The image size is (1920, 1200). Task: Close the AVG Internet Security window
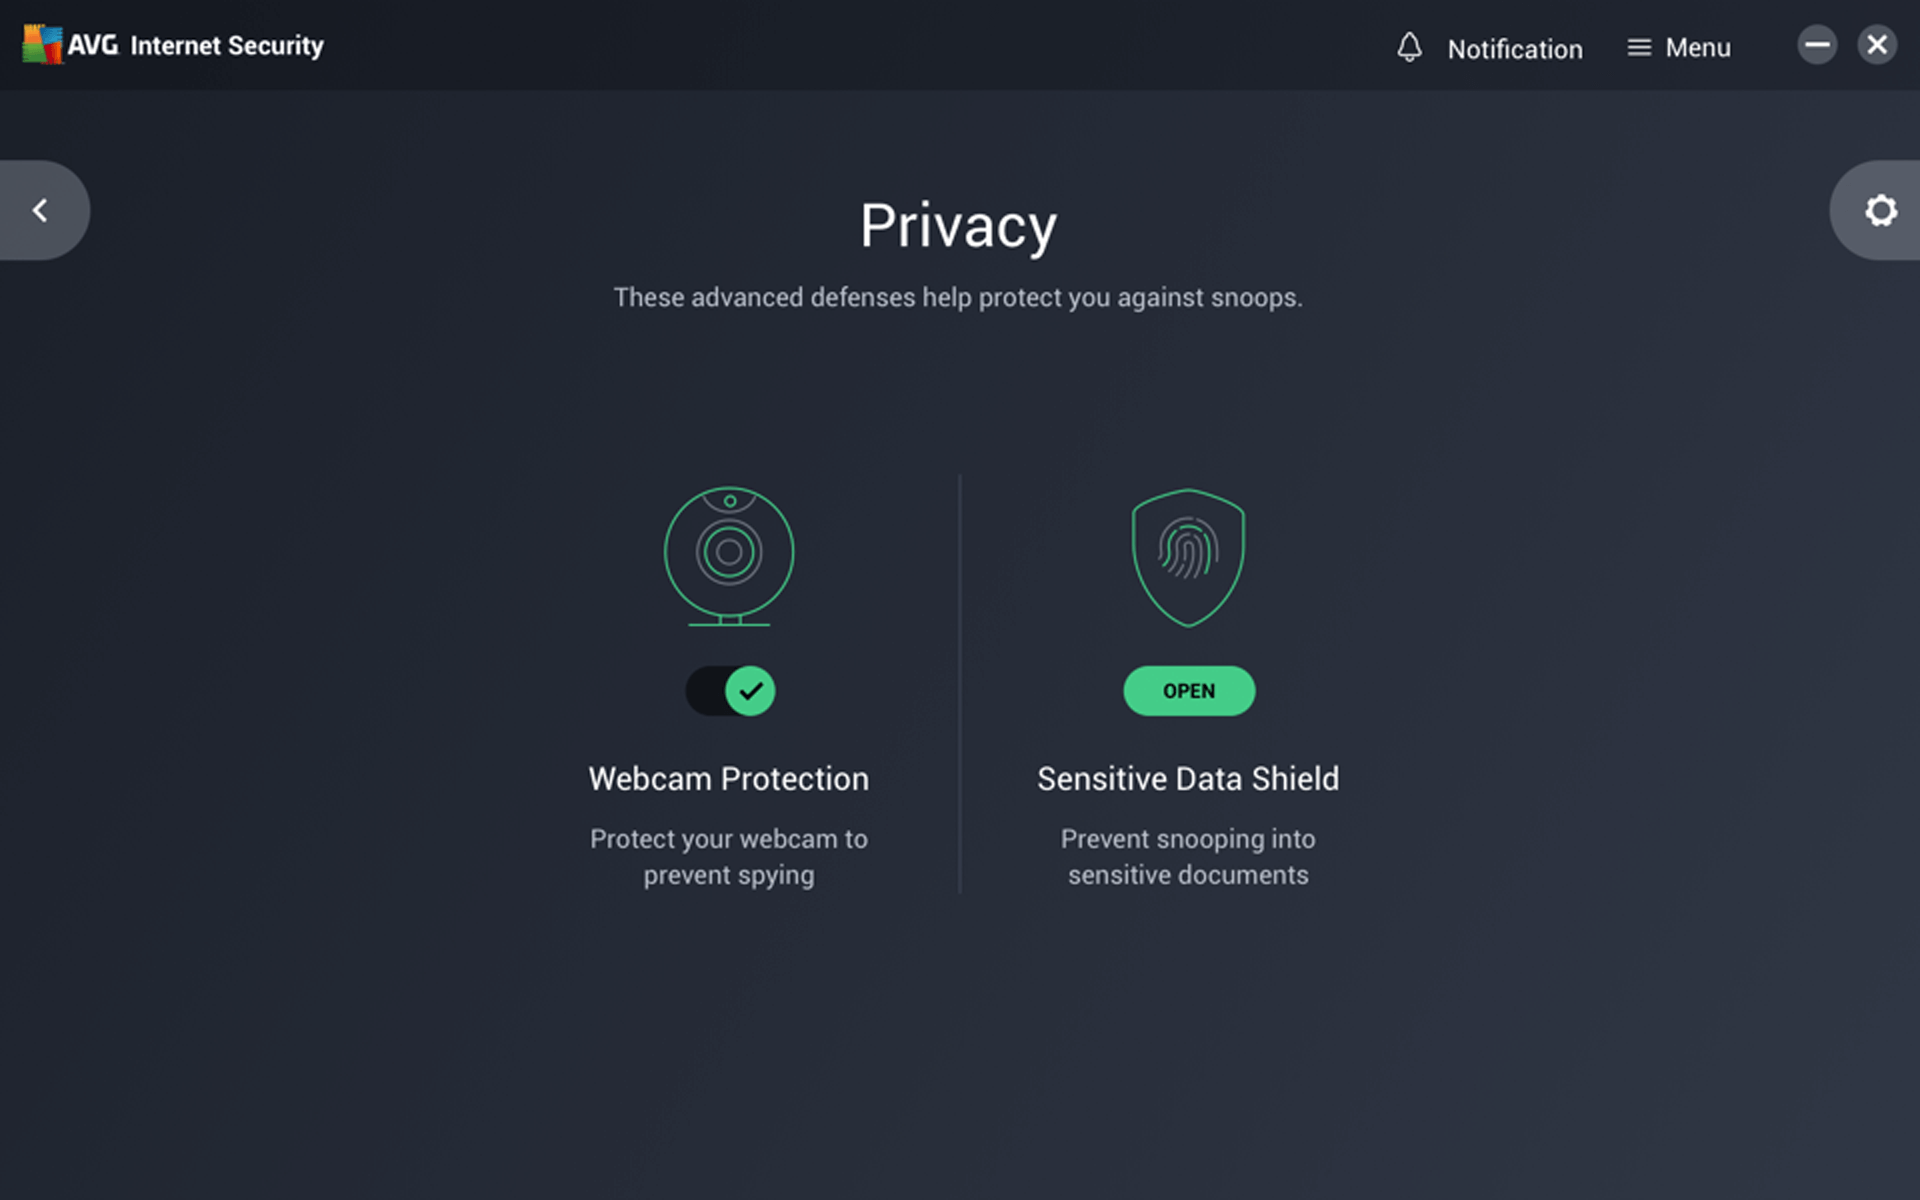click(x=1877, y=45)
